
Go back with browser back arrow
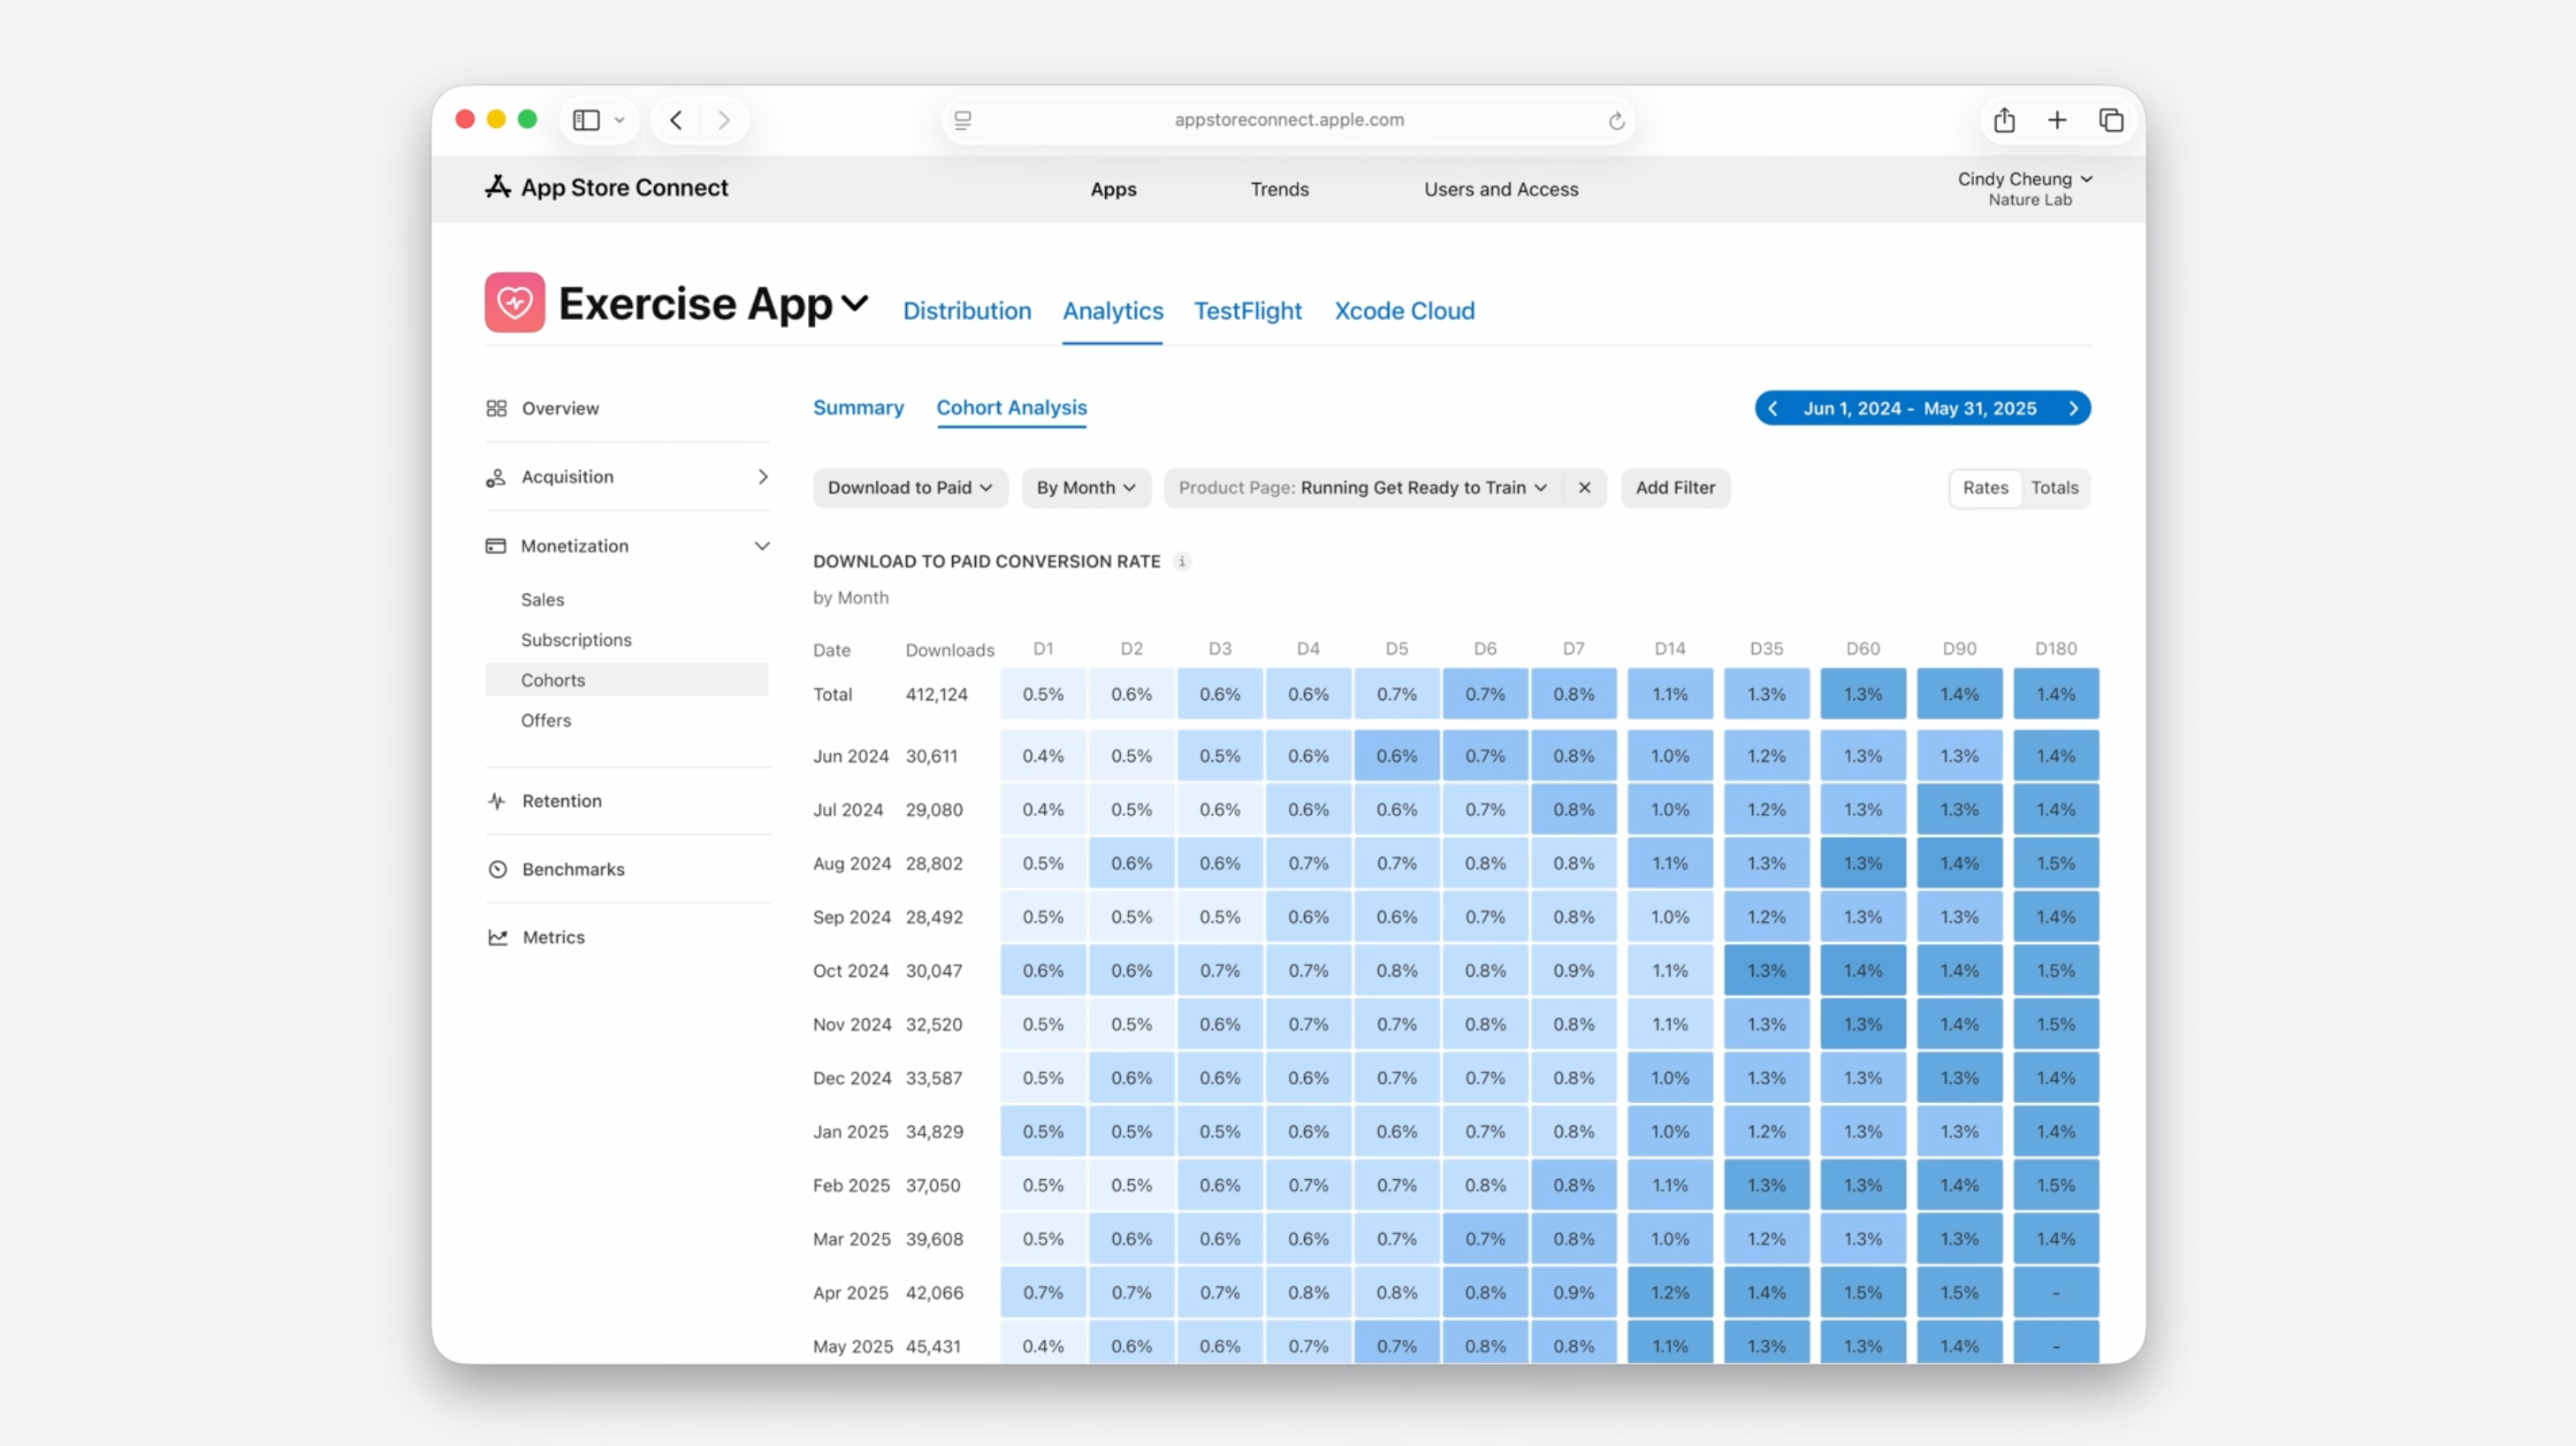[x=677, y=120]
